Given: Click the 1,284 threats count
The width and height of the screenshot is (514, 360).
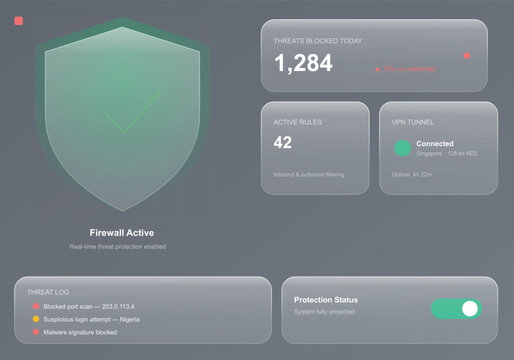Looking at the screenshot, I should click(303, 63).
